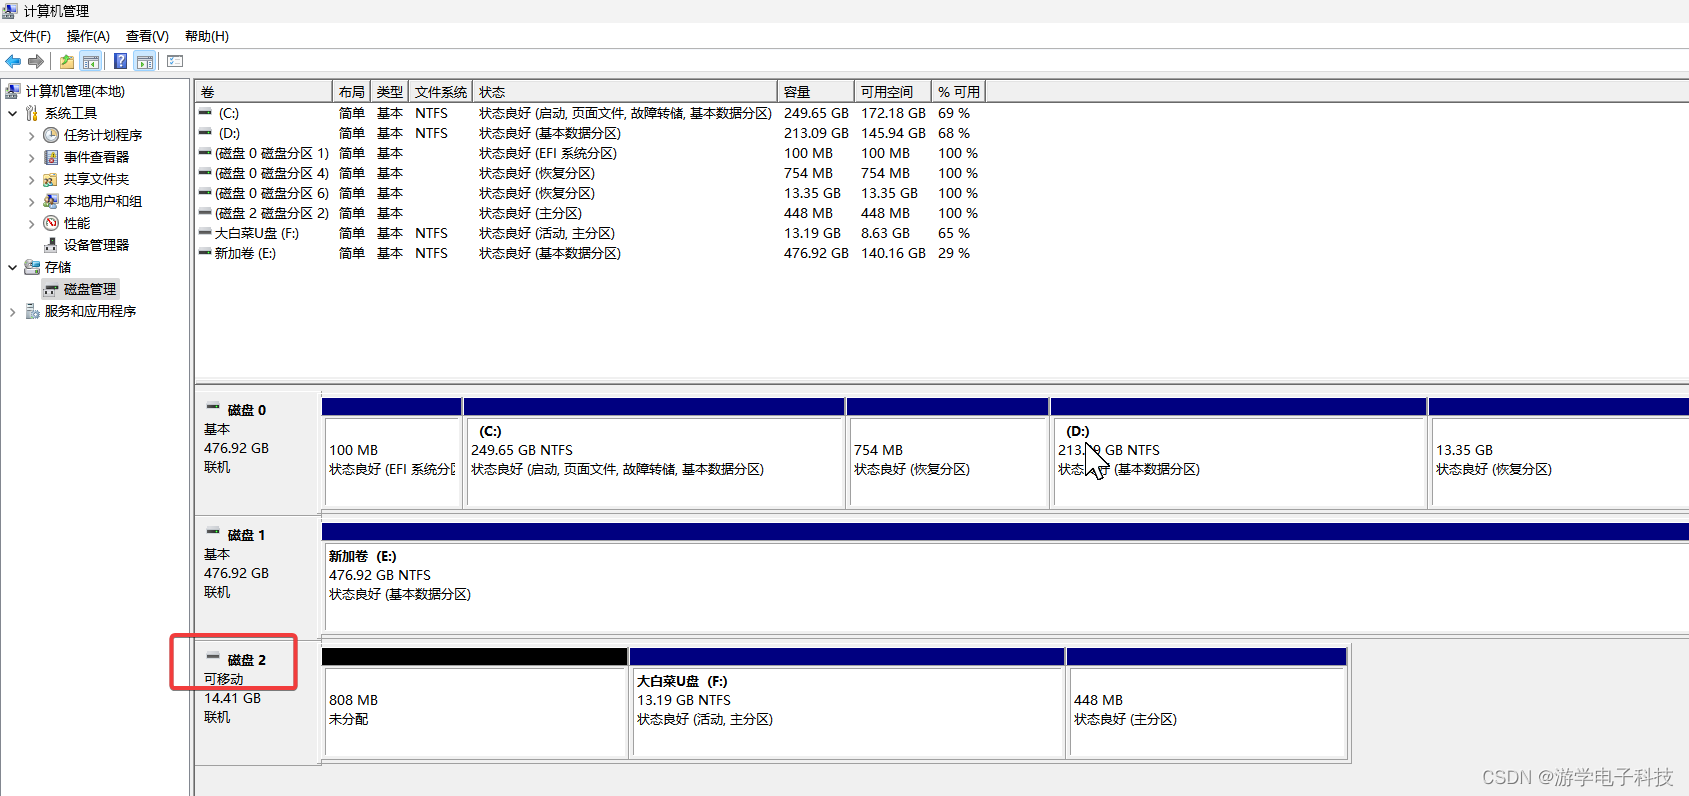Viewport: 1689px width, 796px height.
Task: Expand the 事件查看器 tree node
Action: coord(31,157)
